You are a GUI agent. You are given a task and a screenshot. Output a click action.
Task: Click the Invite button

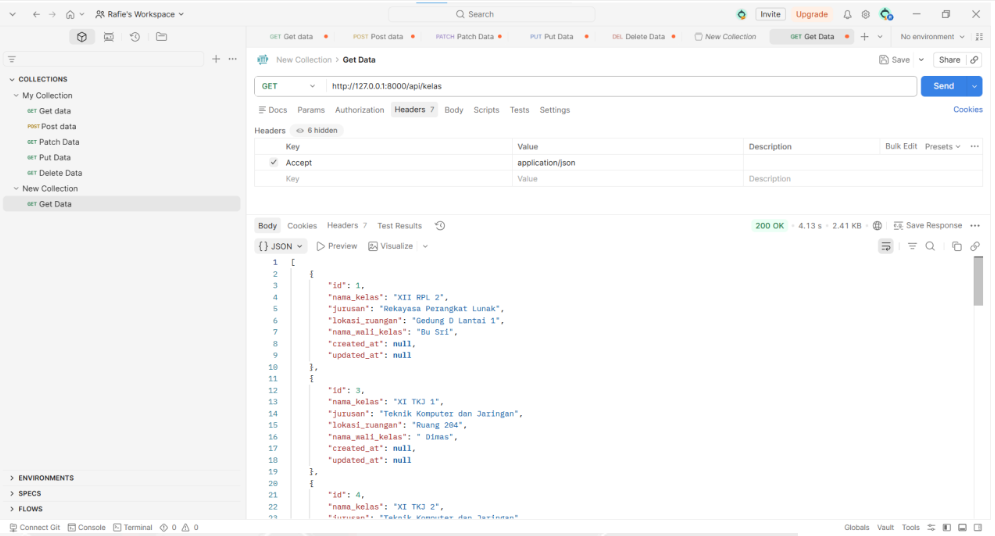[770, 14]
